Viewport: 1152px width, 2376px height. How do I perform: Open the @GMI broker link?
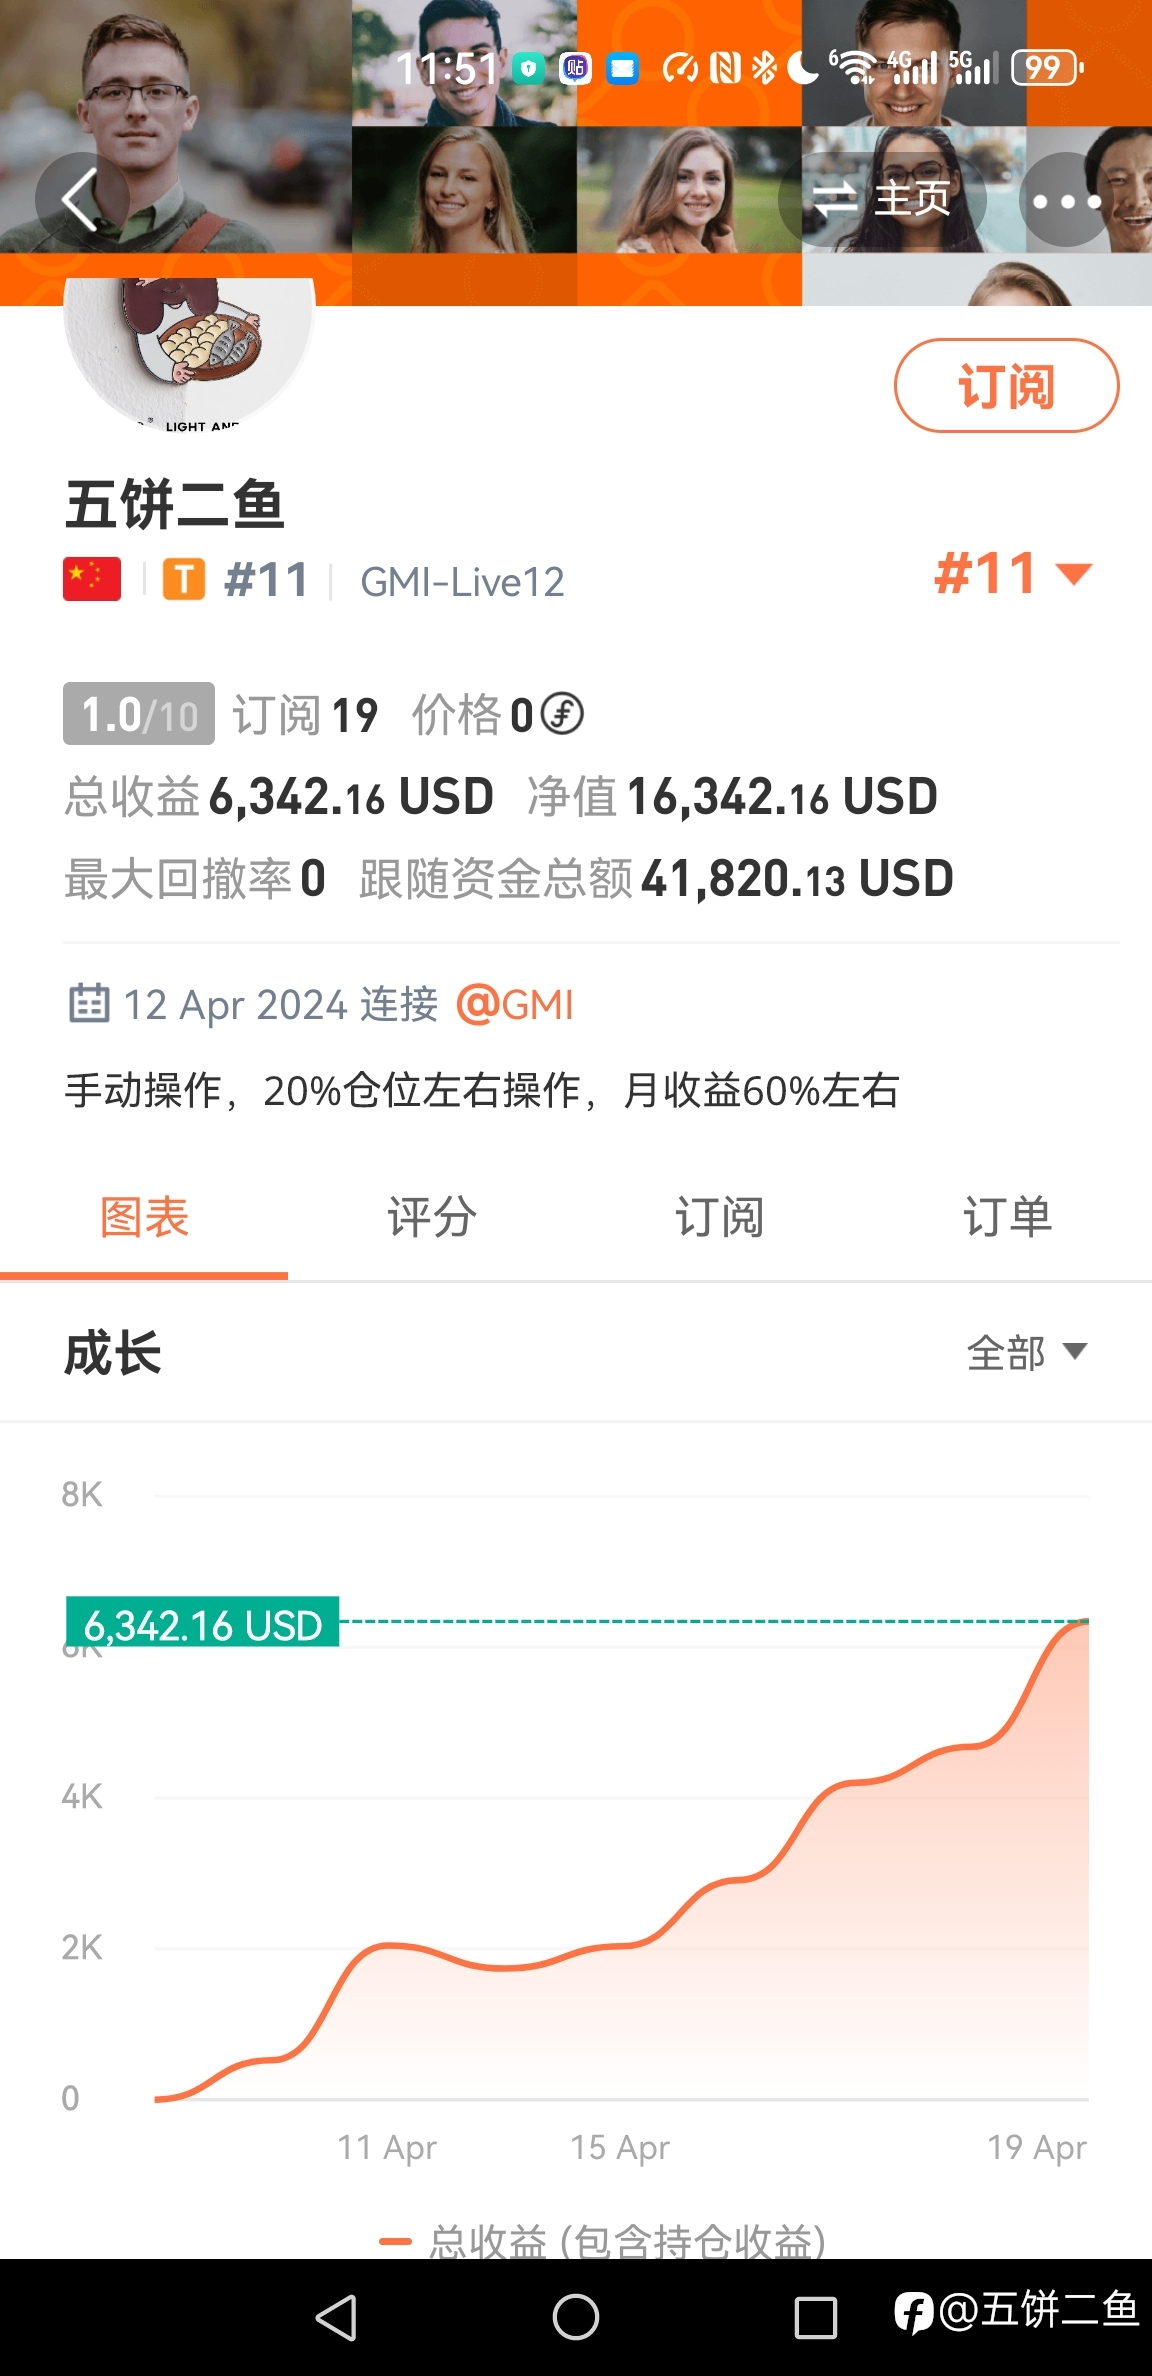[515, 1004]
